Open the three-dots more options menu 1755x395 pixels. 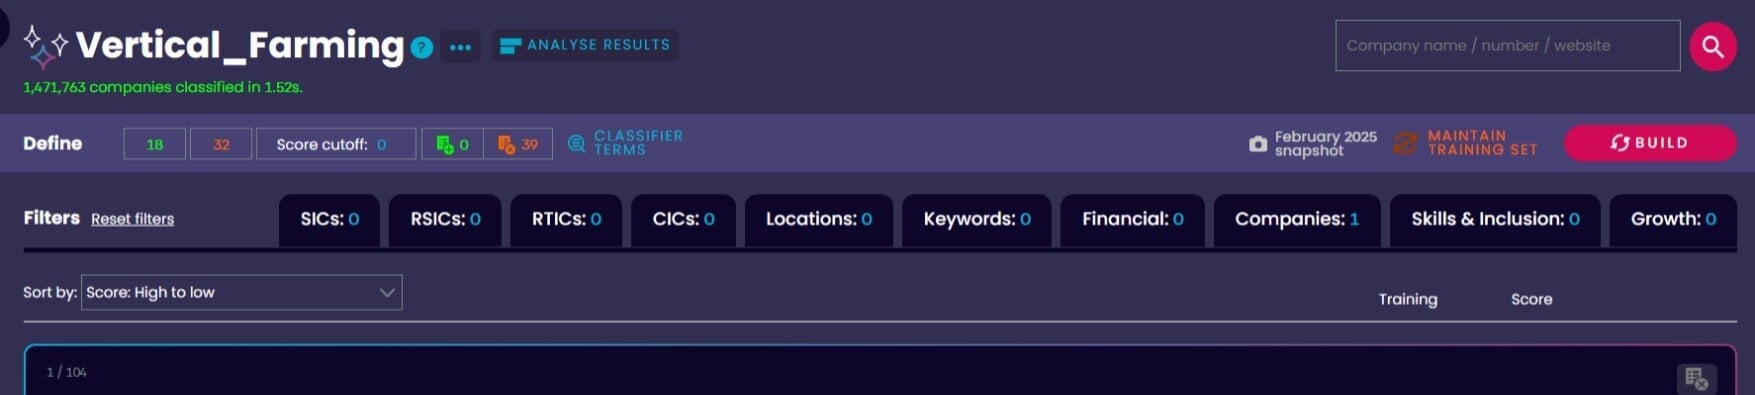tap(460, 47)
